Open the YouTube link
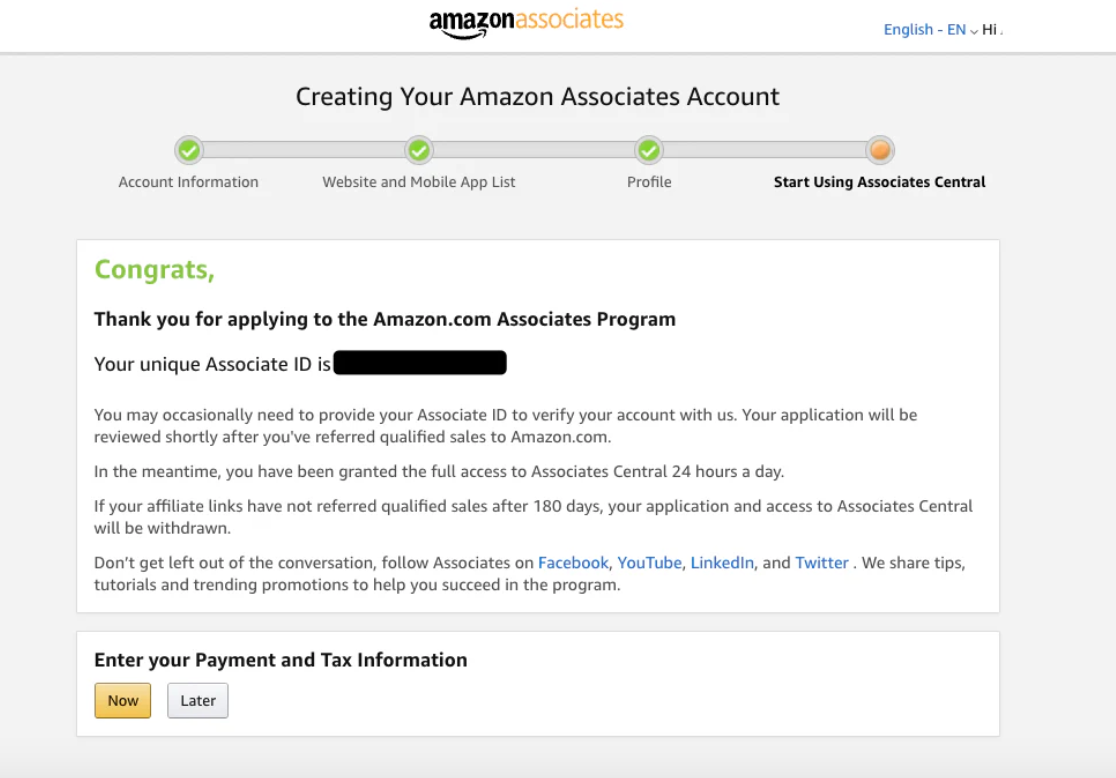1116x778 pixels. (649, 563)
